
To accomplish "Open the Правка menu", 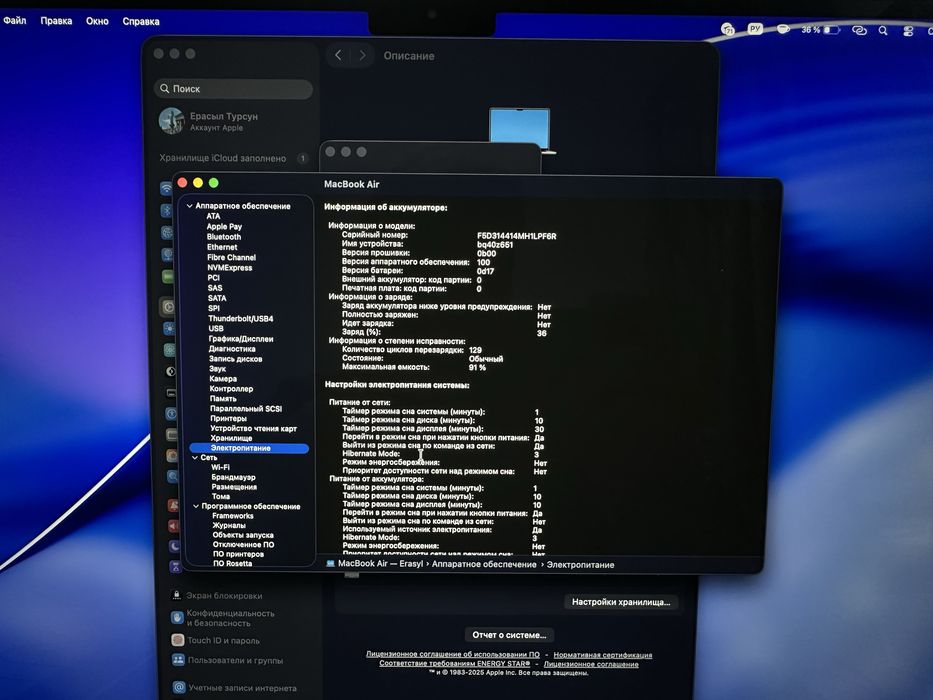I will 57,21.
